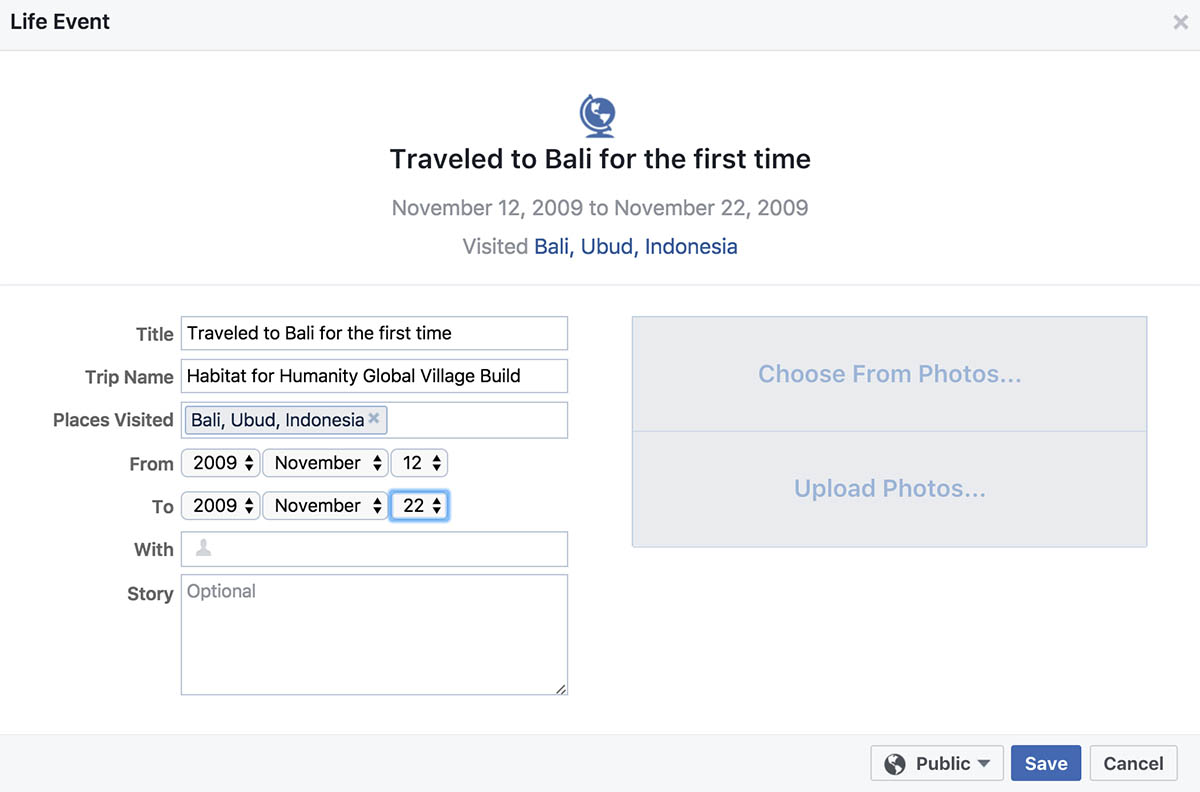Open the From year dropdown
Image resolution: width=1200 pixels, height=792 pixels.
[x=221, y=463]
